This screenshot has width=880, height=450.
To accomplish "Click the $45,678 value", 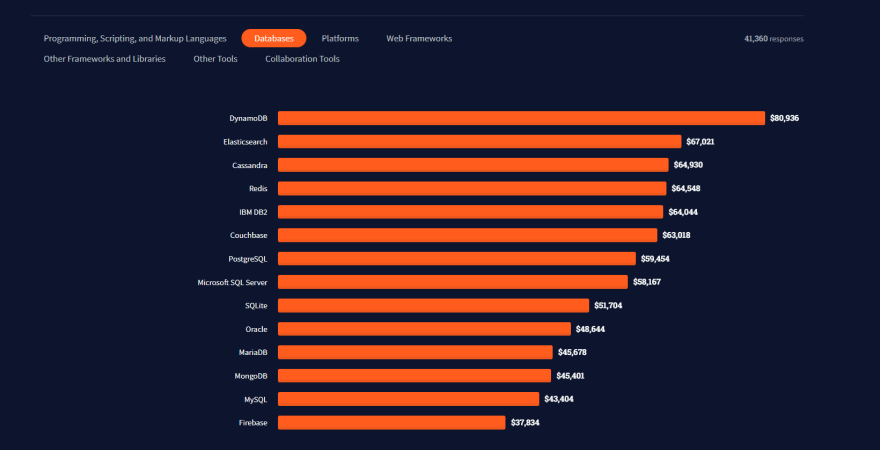I will click(x=572, y=352).
